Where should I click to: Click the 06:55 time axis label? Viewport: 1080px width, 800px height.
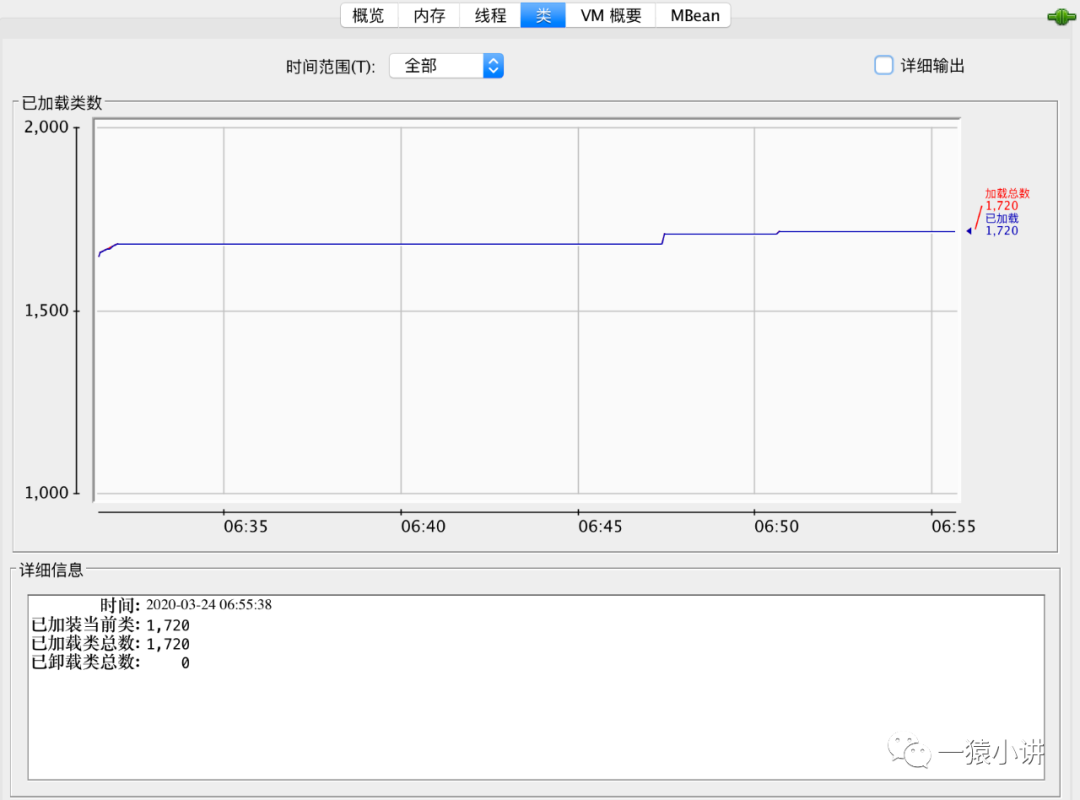coord(953,526)
